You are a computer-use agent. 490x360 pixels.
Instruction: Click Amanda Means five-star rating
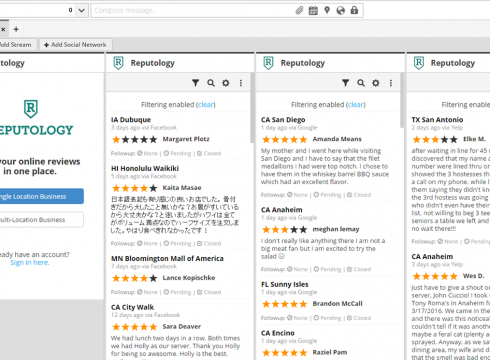[x=285, y=139]
